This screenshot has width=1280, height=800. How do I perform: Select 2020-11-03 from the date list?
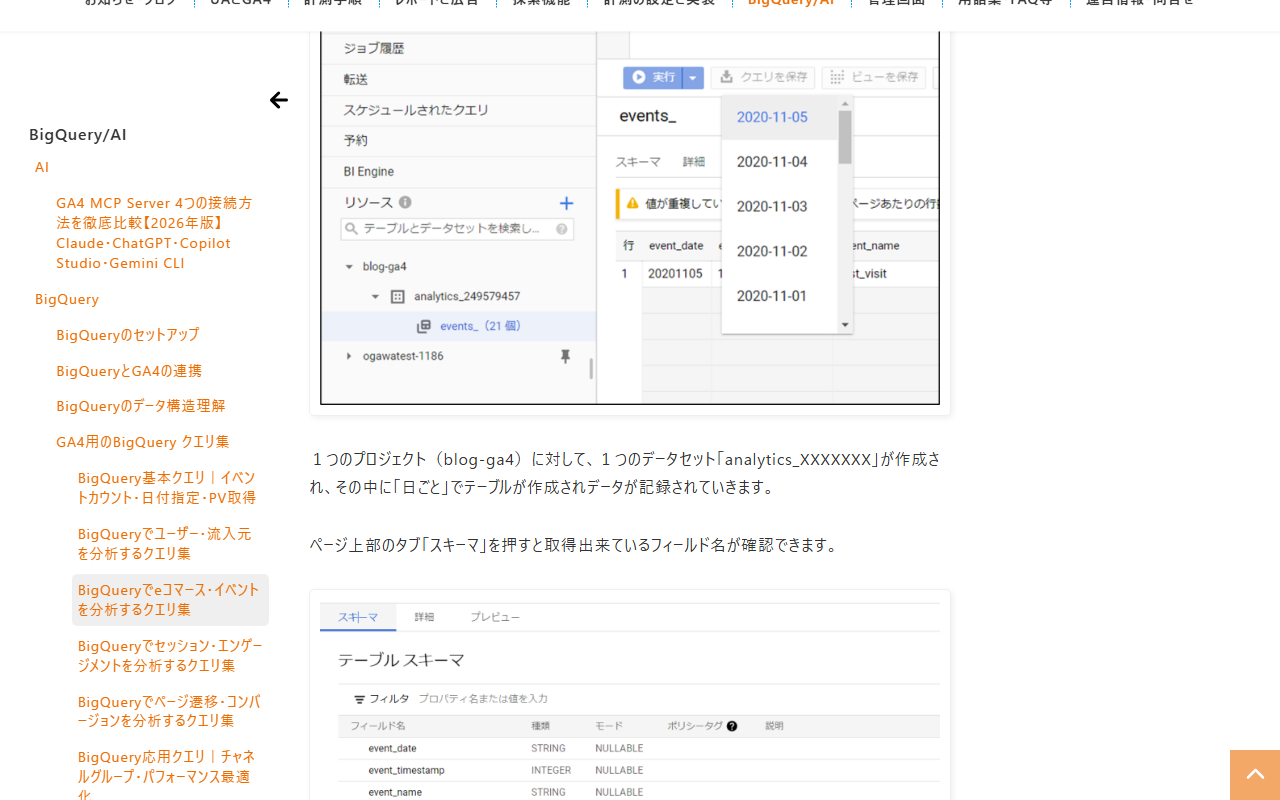772,206
